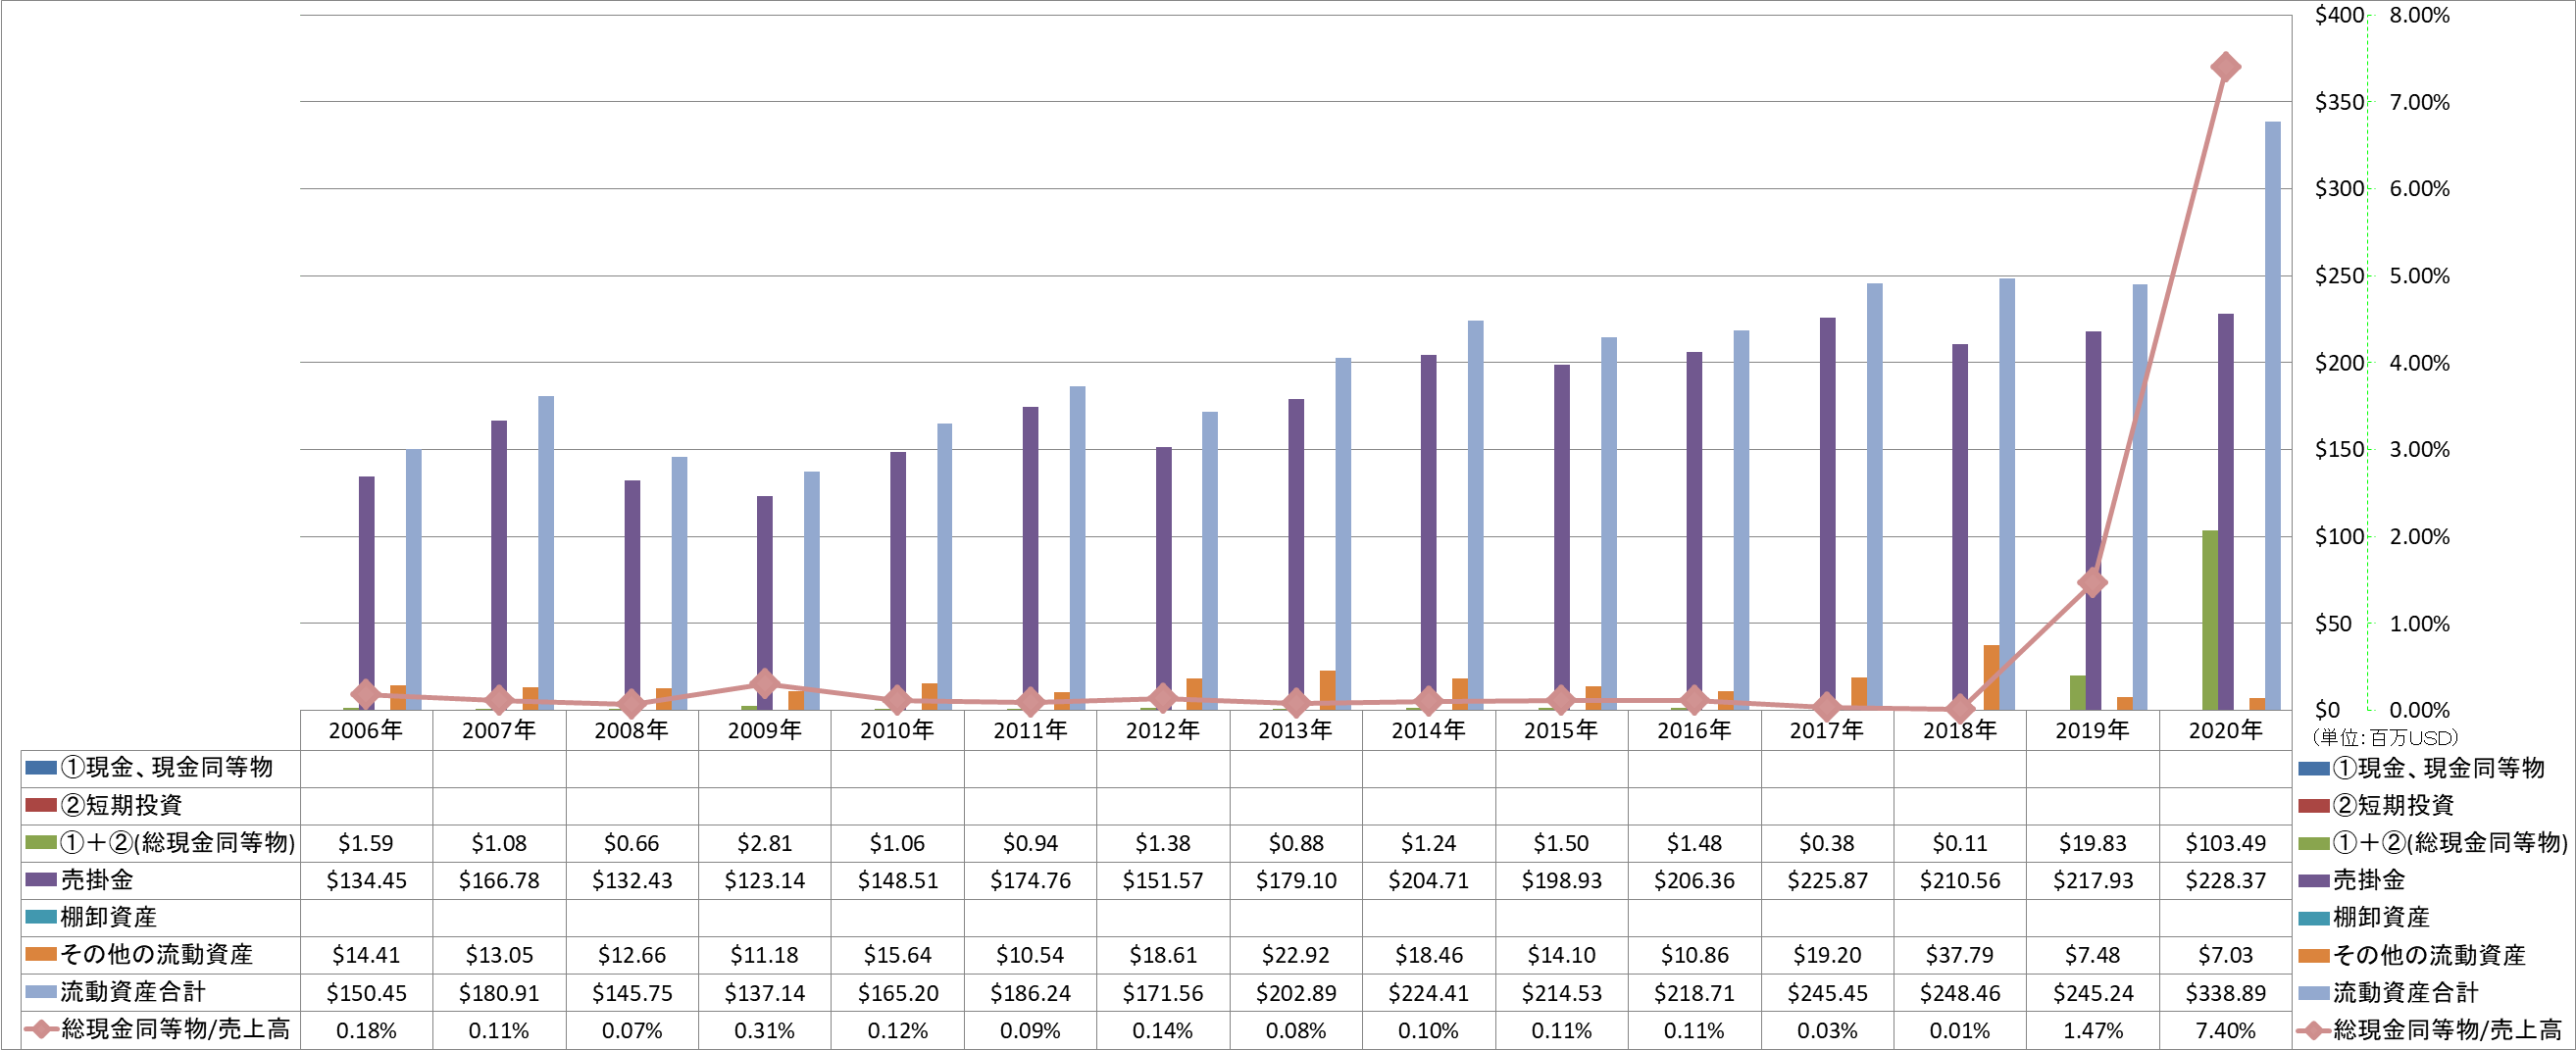Click left row label ①現金、現金同等物
This screenshot has width=2576, height=1050.
(166, 767)
